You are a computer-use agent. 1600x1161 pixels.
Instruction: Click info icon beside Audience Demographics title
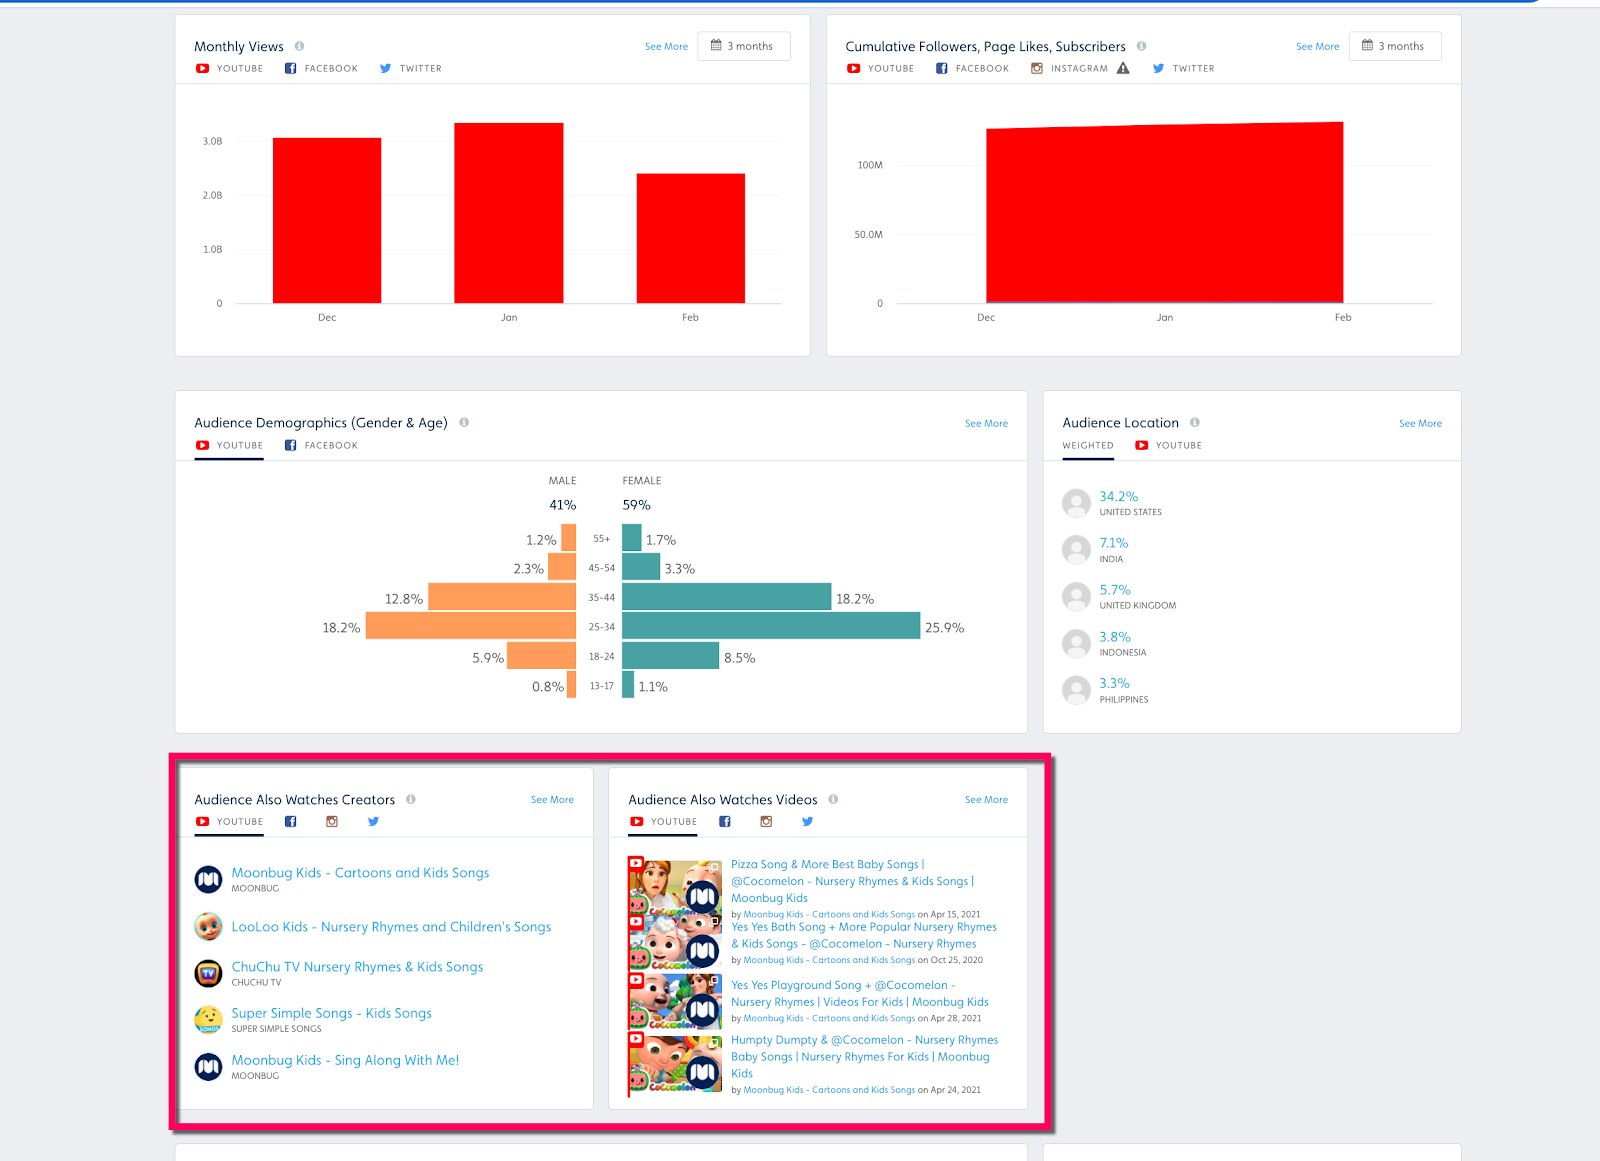464,423
